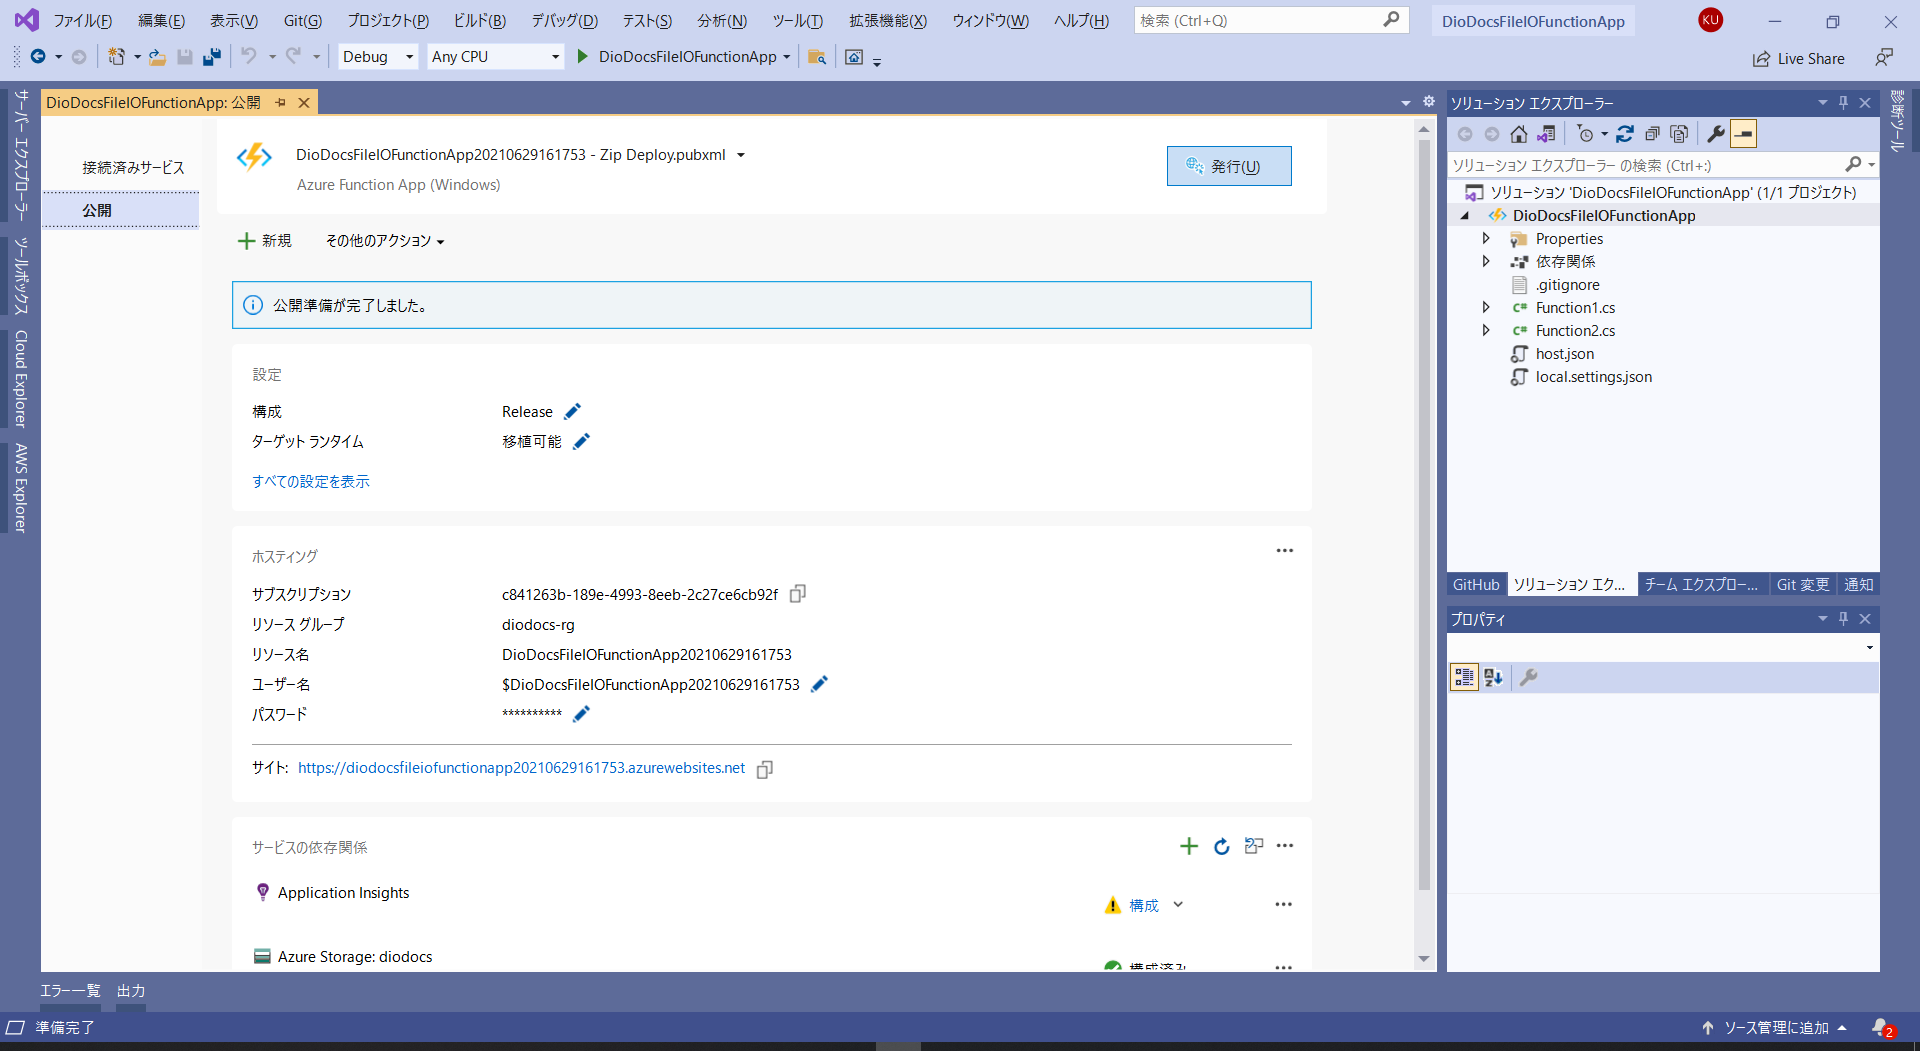Open Properties with the wrench icon in Solution Explorer

click(x=1716, y=134)
